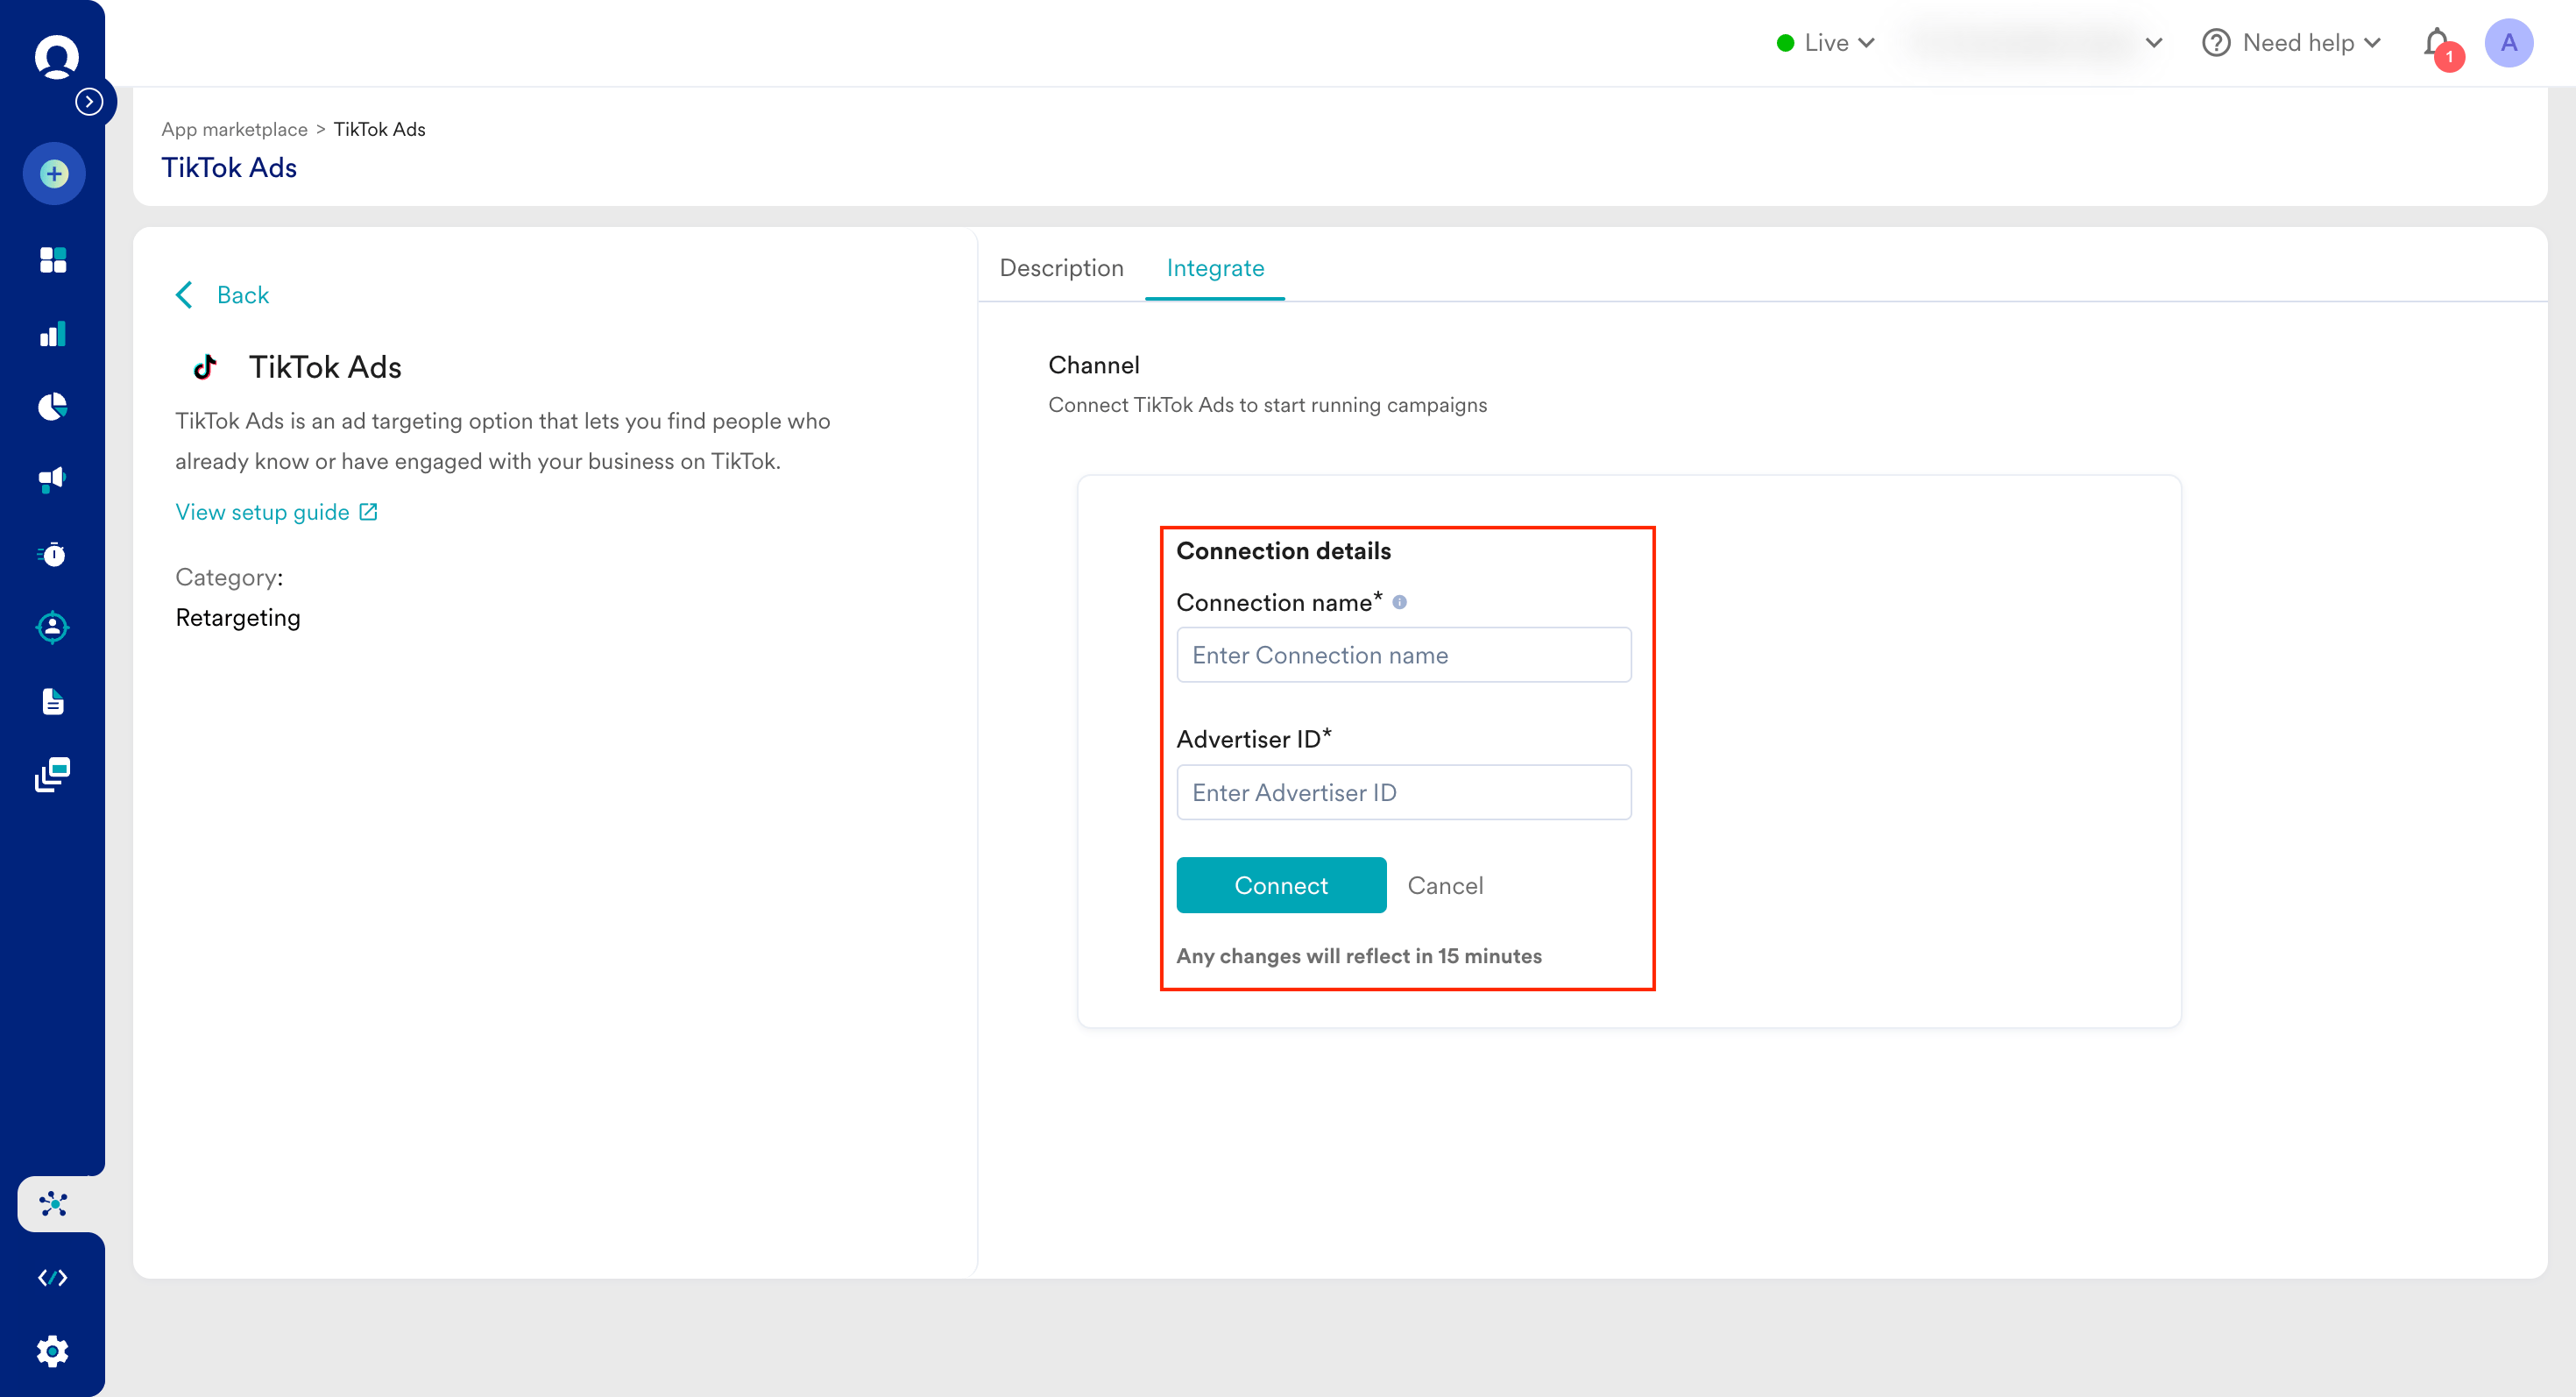
Task: Open the View setup guide link
Action: 262,512
